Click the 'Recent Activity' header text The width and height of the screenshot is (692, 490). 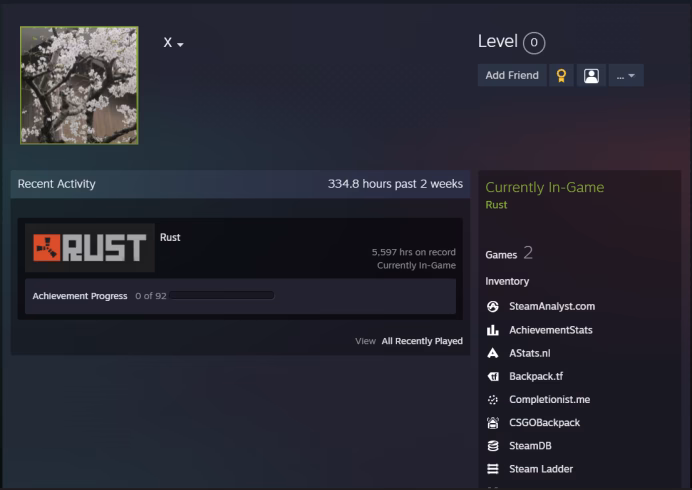click(56, 184)
